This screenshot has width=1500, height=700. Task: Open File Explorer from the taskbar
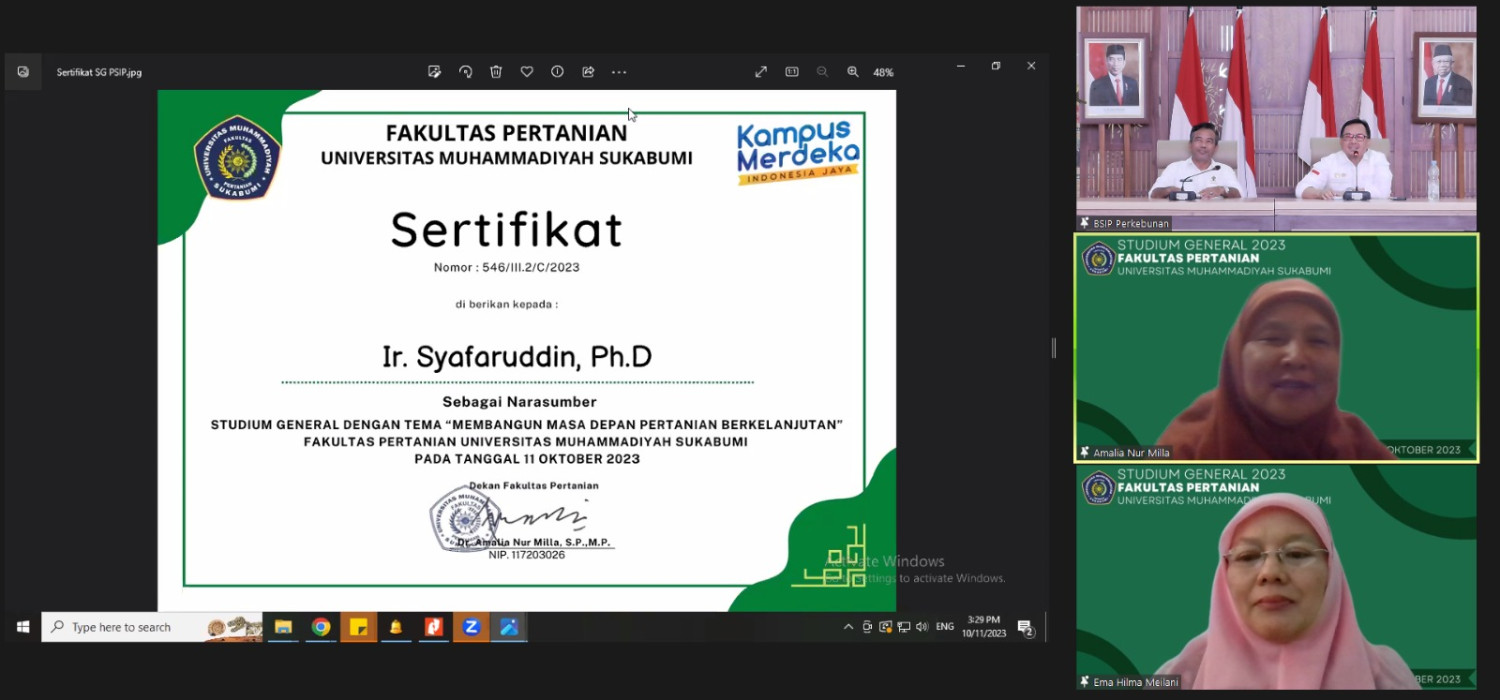click(283, 627)
